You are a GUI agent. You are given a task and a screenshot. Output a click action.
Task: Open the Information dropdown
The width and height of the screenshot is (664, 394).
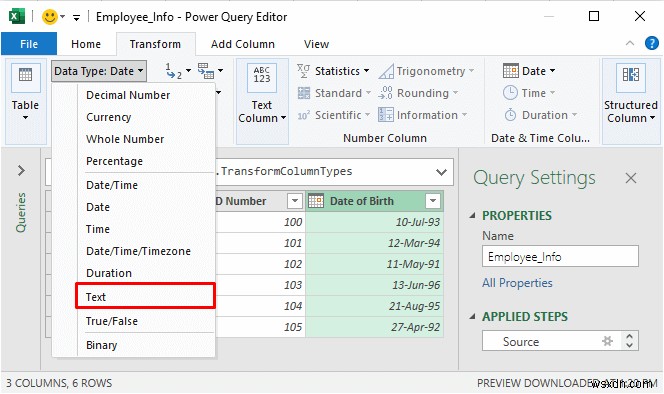tap(423, 115)
